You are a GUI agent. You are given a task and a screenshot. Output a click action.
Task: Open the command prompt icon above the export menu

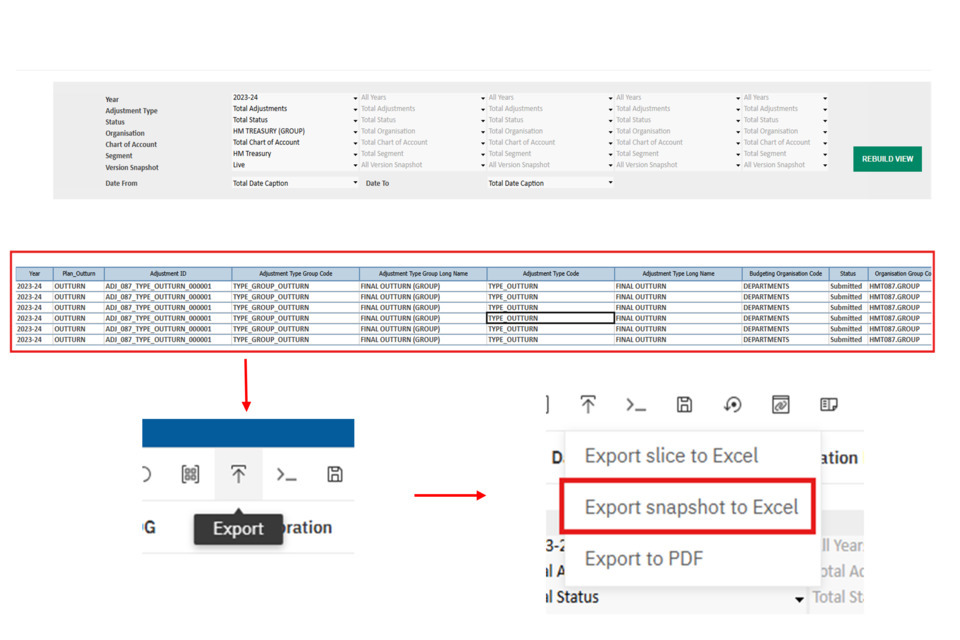pos(636,404)
